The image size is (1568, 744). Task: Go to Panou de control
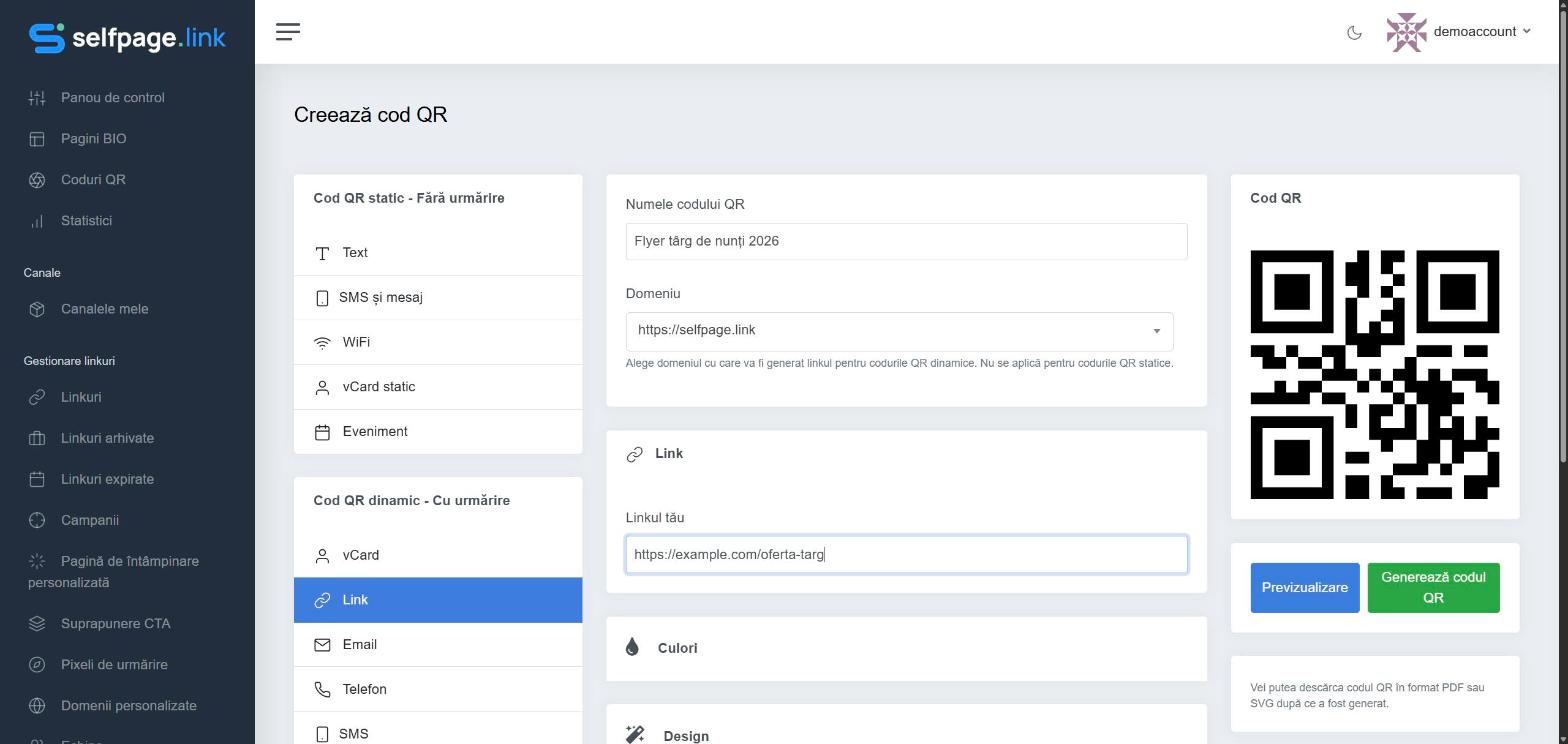tap(112, 98)
